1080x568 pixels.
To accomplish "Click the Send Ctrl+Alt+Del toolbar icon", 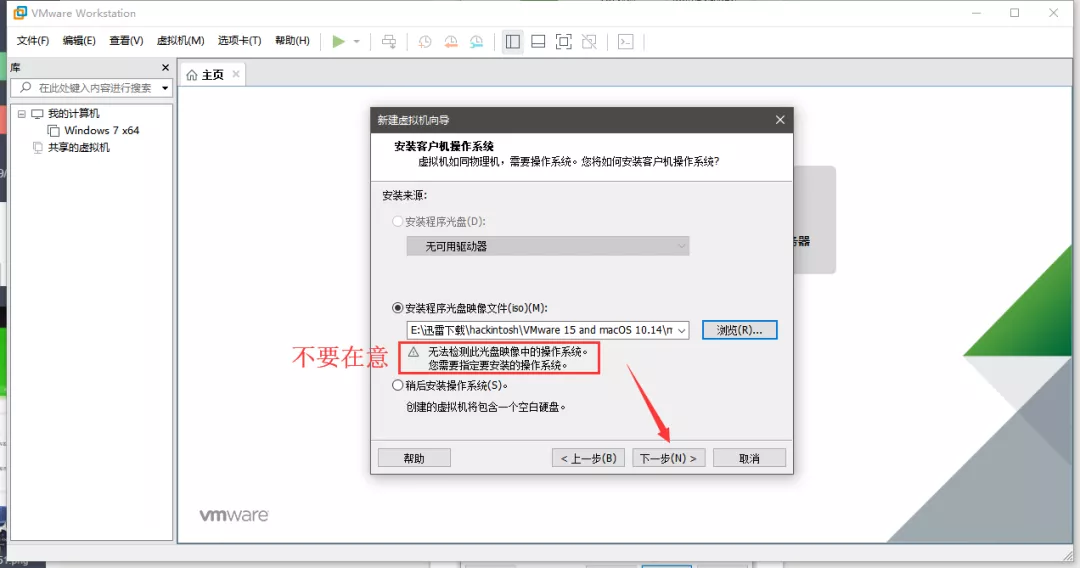I will tap(389, 41).
